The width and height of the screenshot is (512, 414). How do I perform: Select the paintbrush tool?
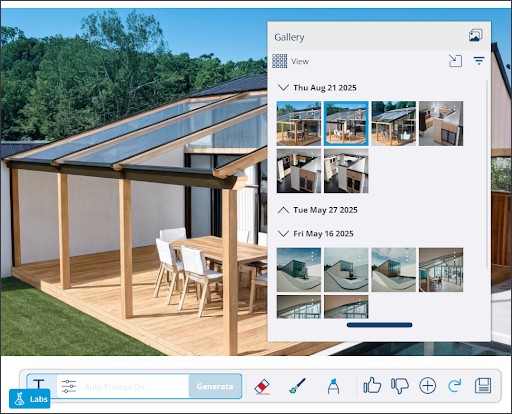pyautogui.click(x=297, y=386)
